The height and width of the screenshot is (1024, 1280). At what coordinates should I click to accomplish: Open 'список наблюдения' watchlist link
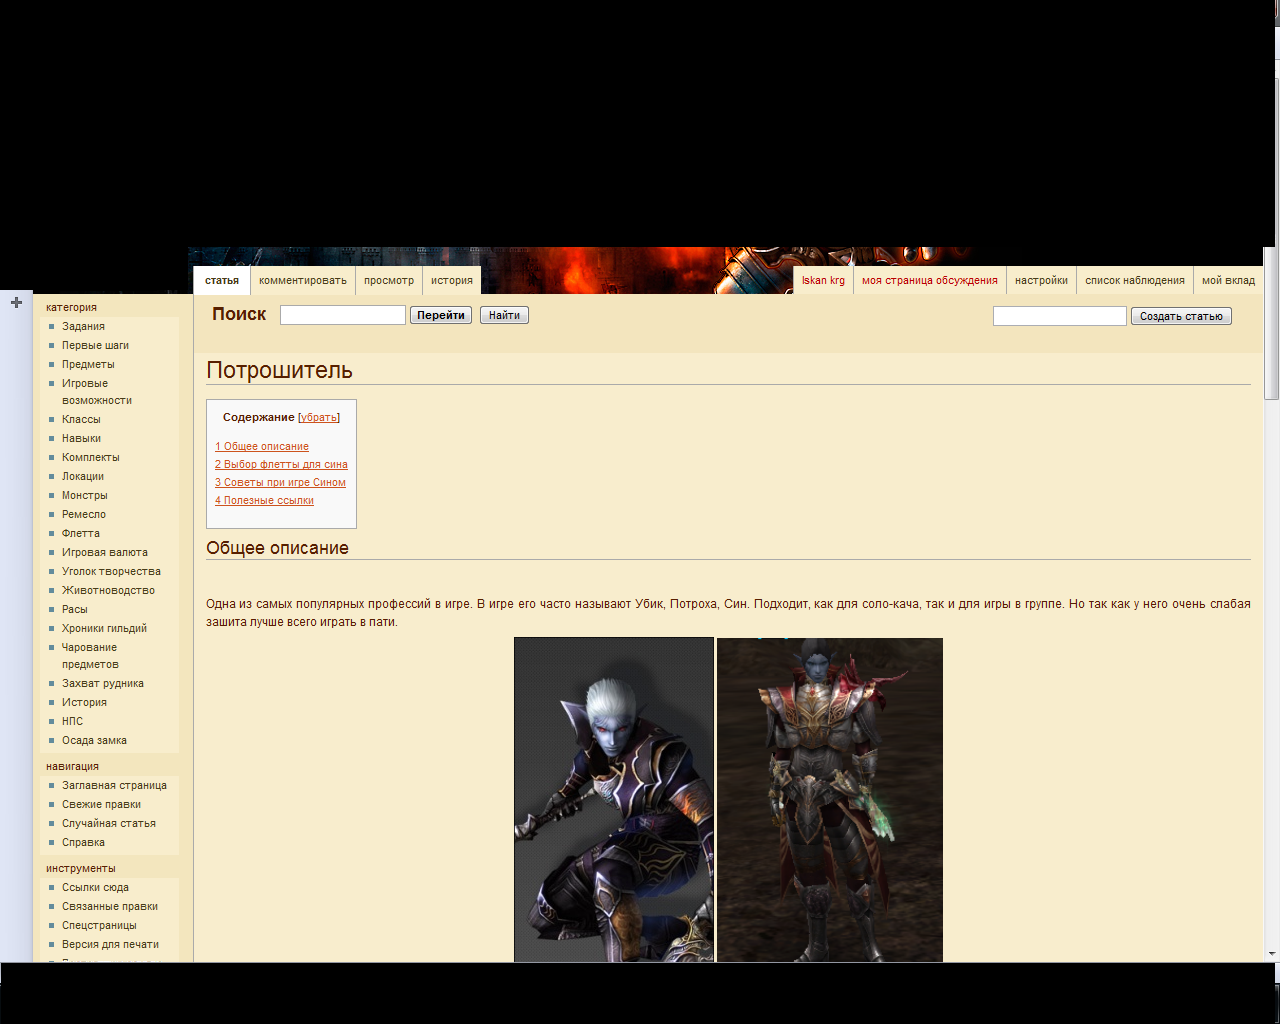1135,280
